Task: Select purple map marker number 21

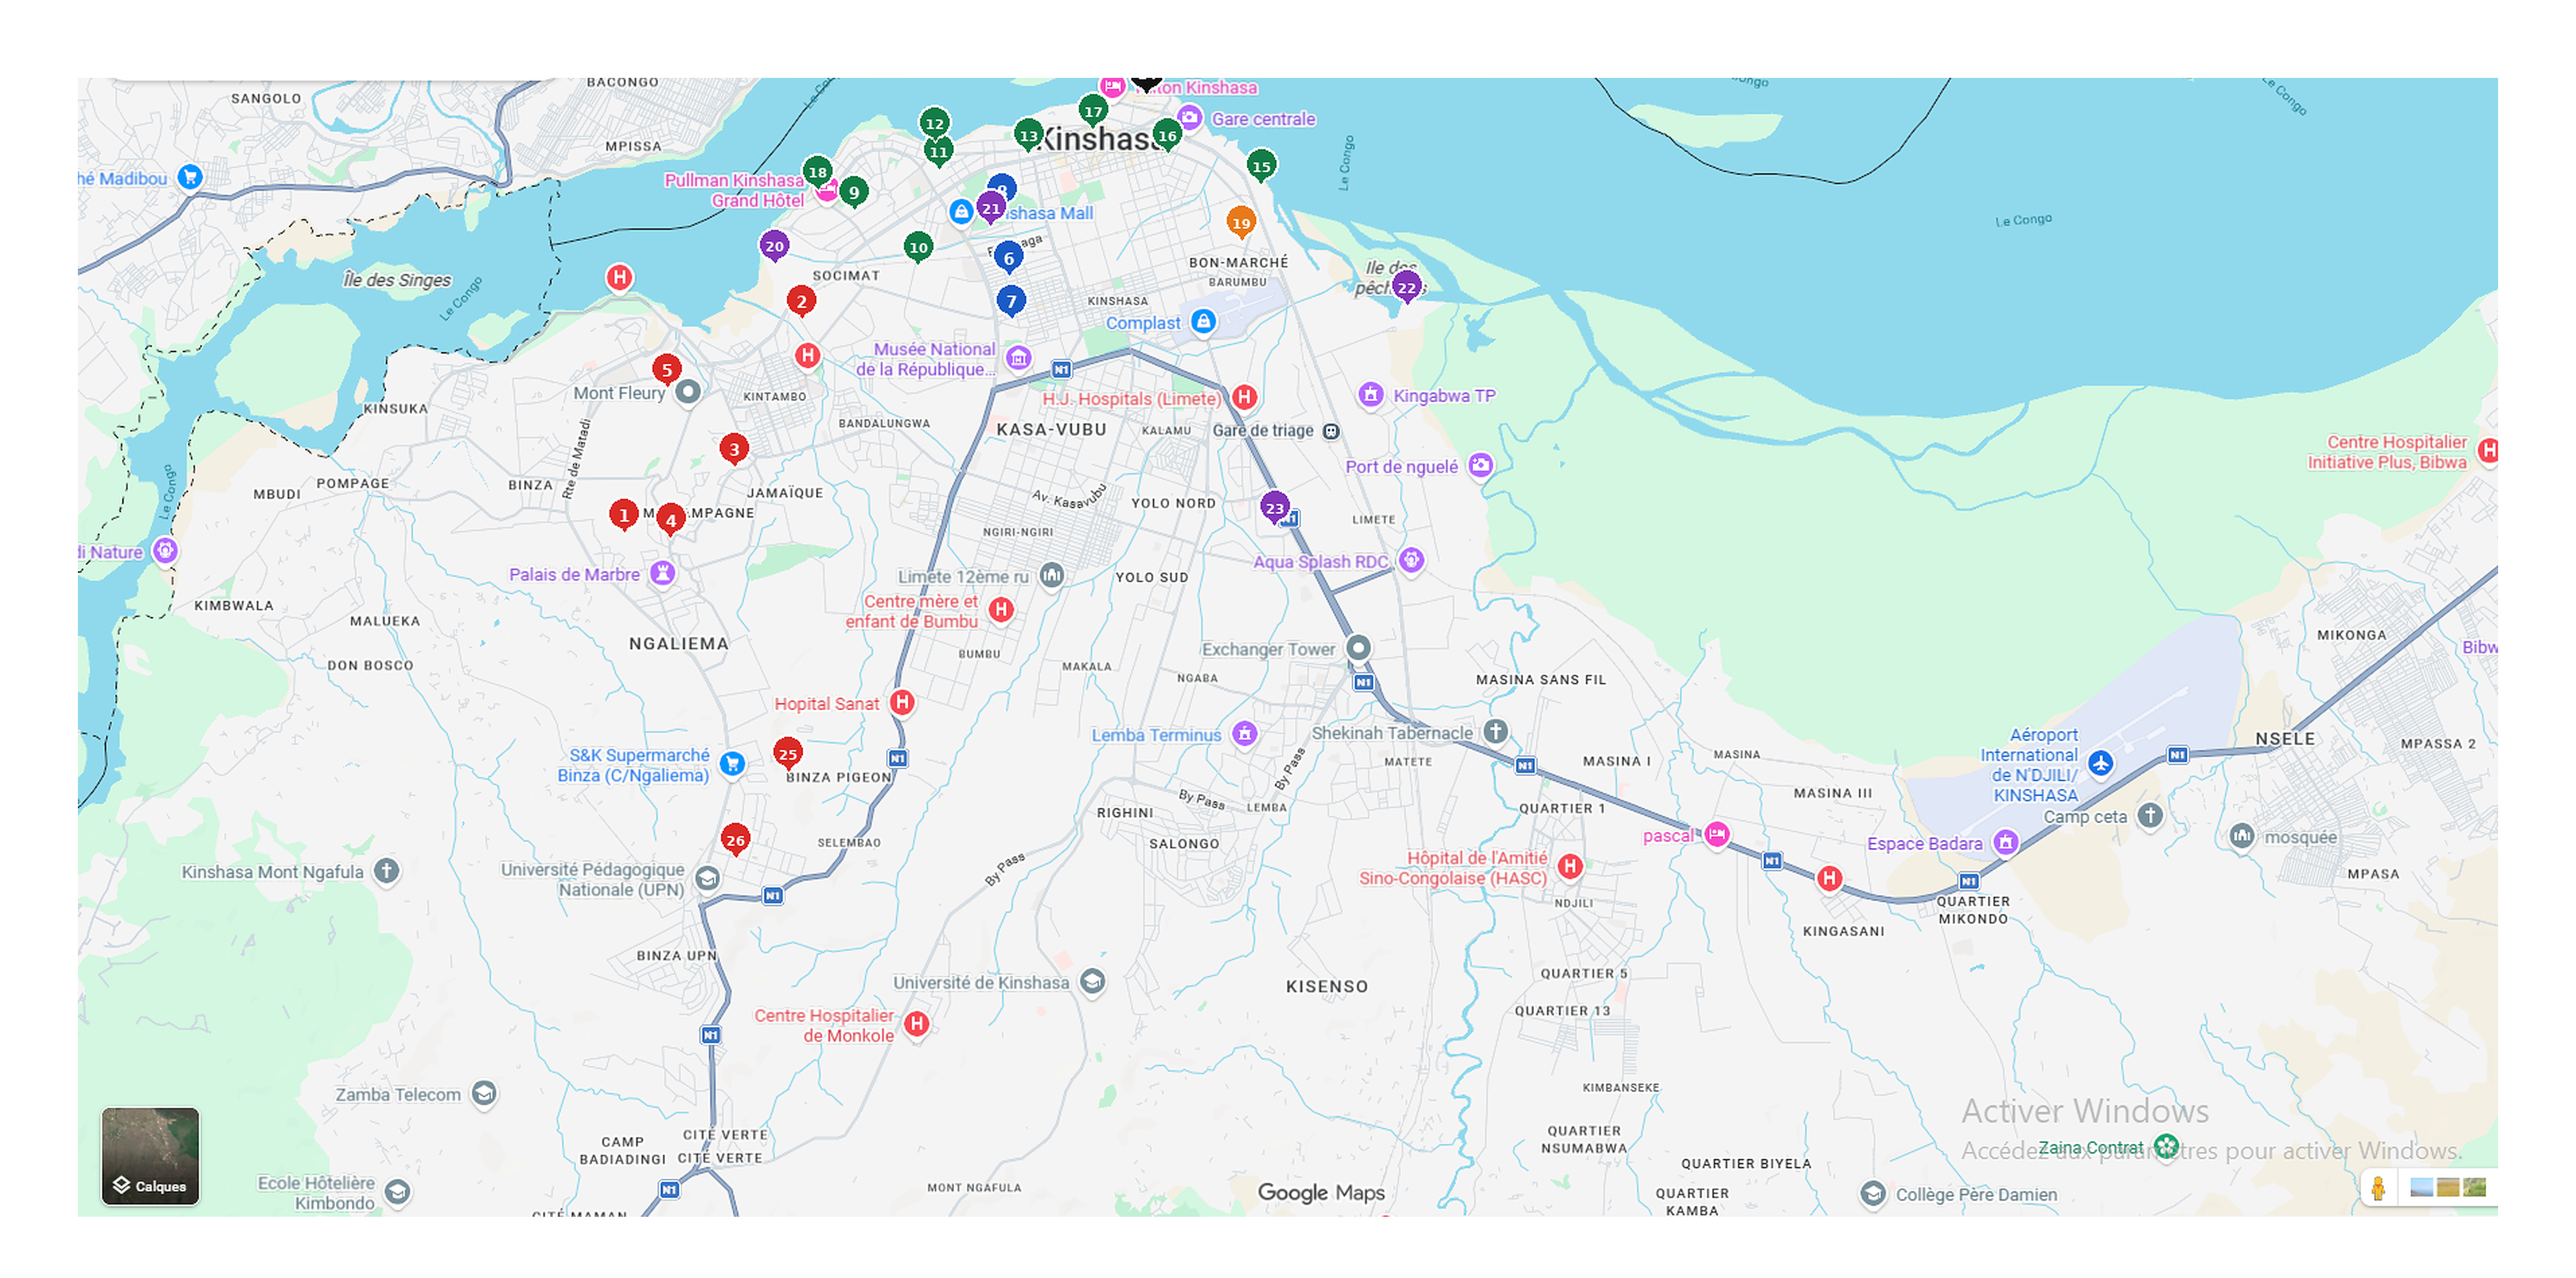Action: [991, 208]
